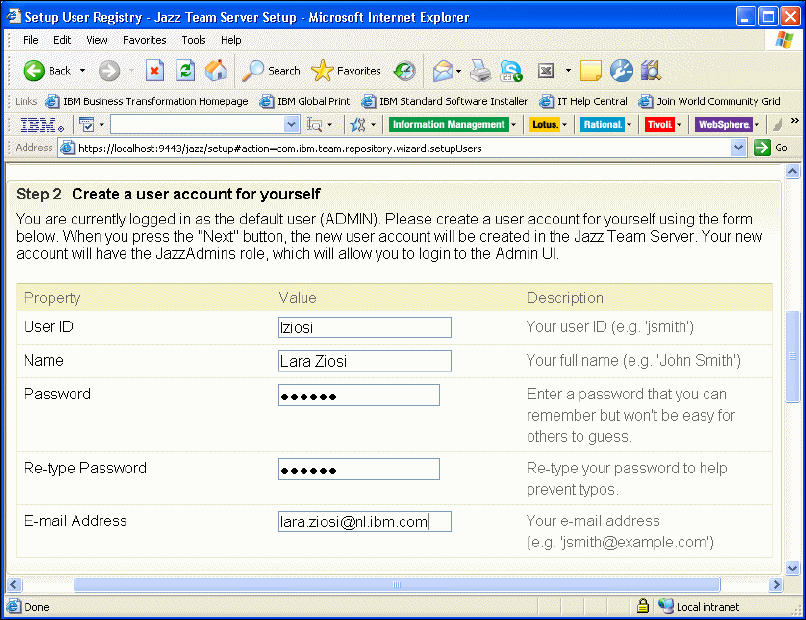Click the Forward arrow icon
The width and height of the screenshot is (806, 620).
109,71
